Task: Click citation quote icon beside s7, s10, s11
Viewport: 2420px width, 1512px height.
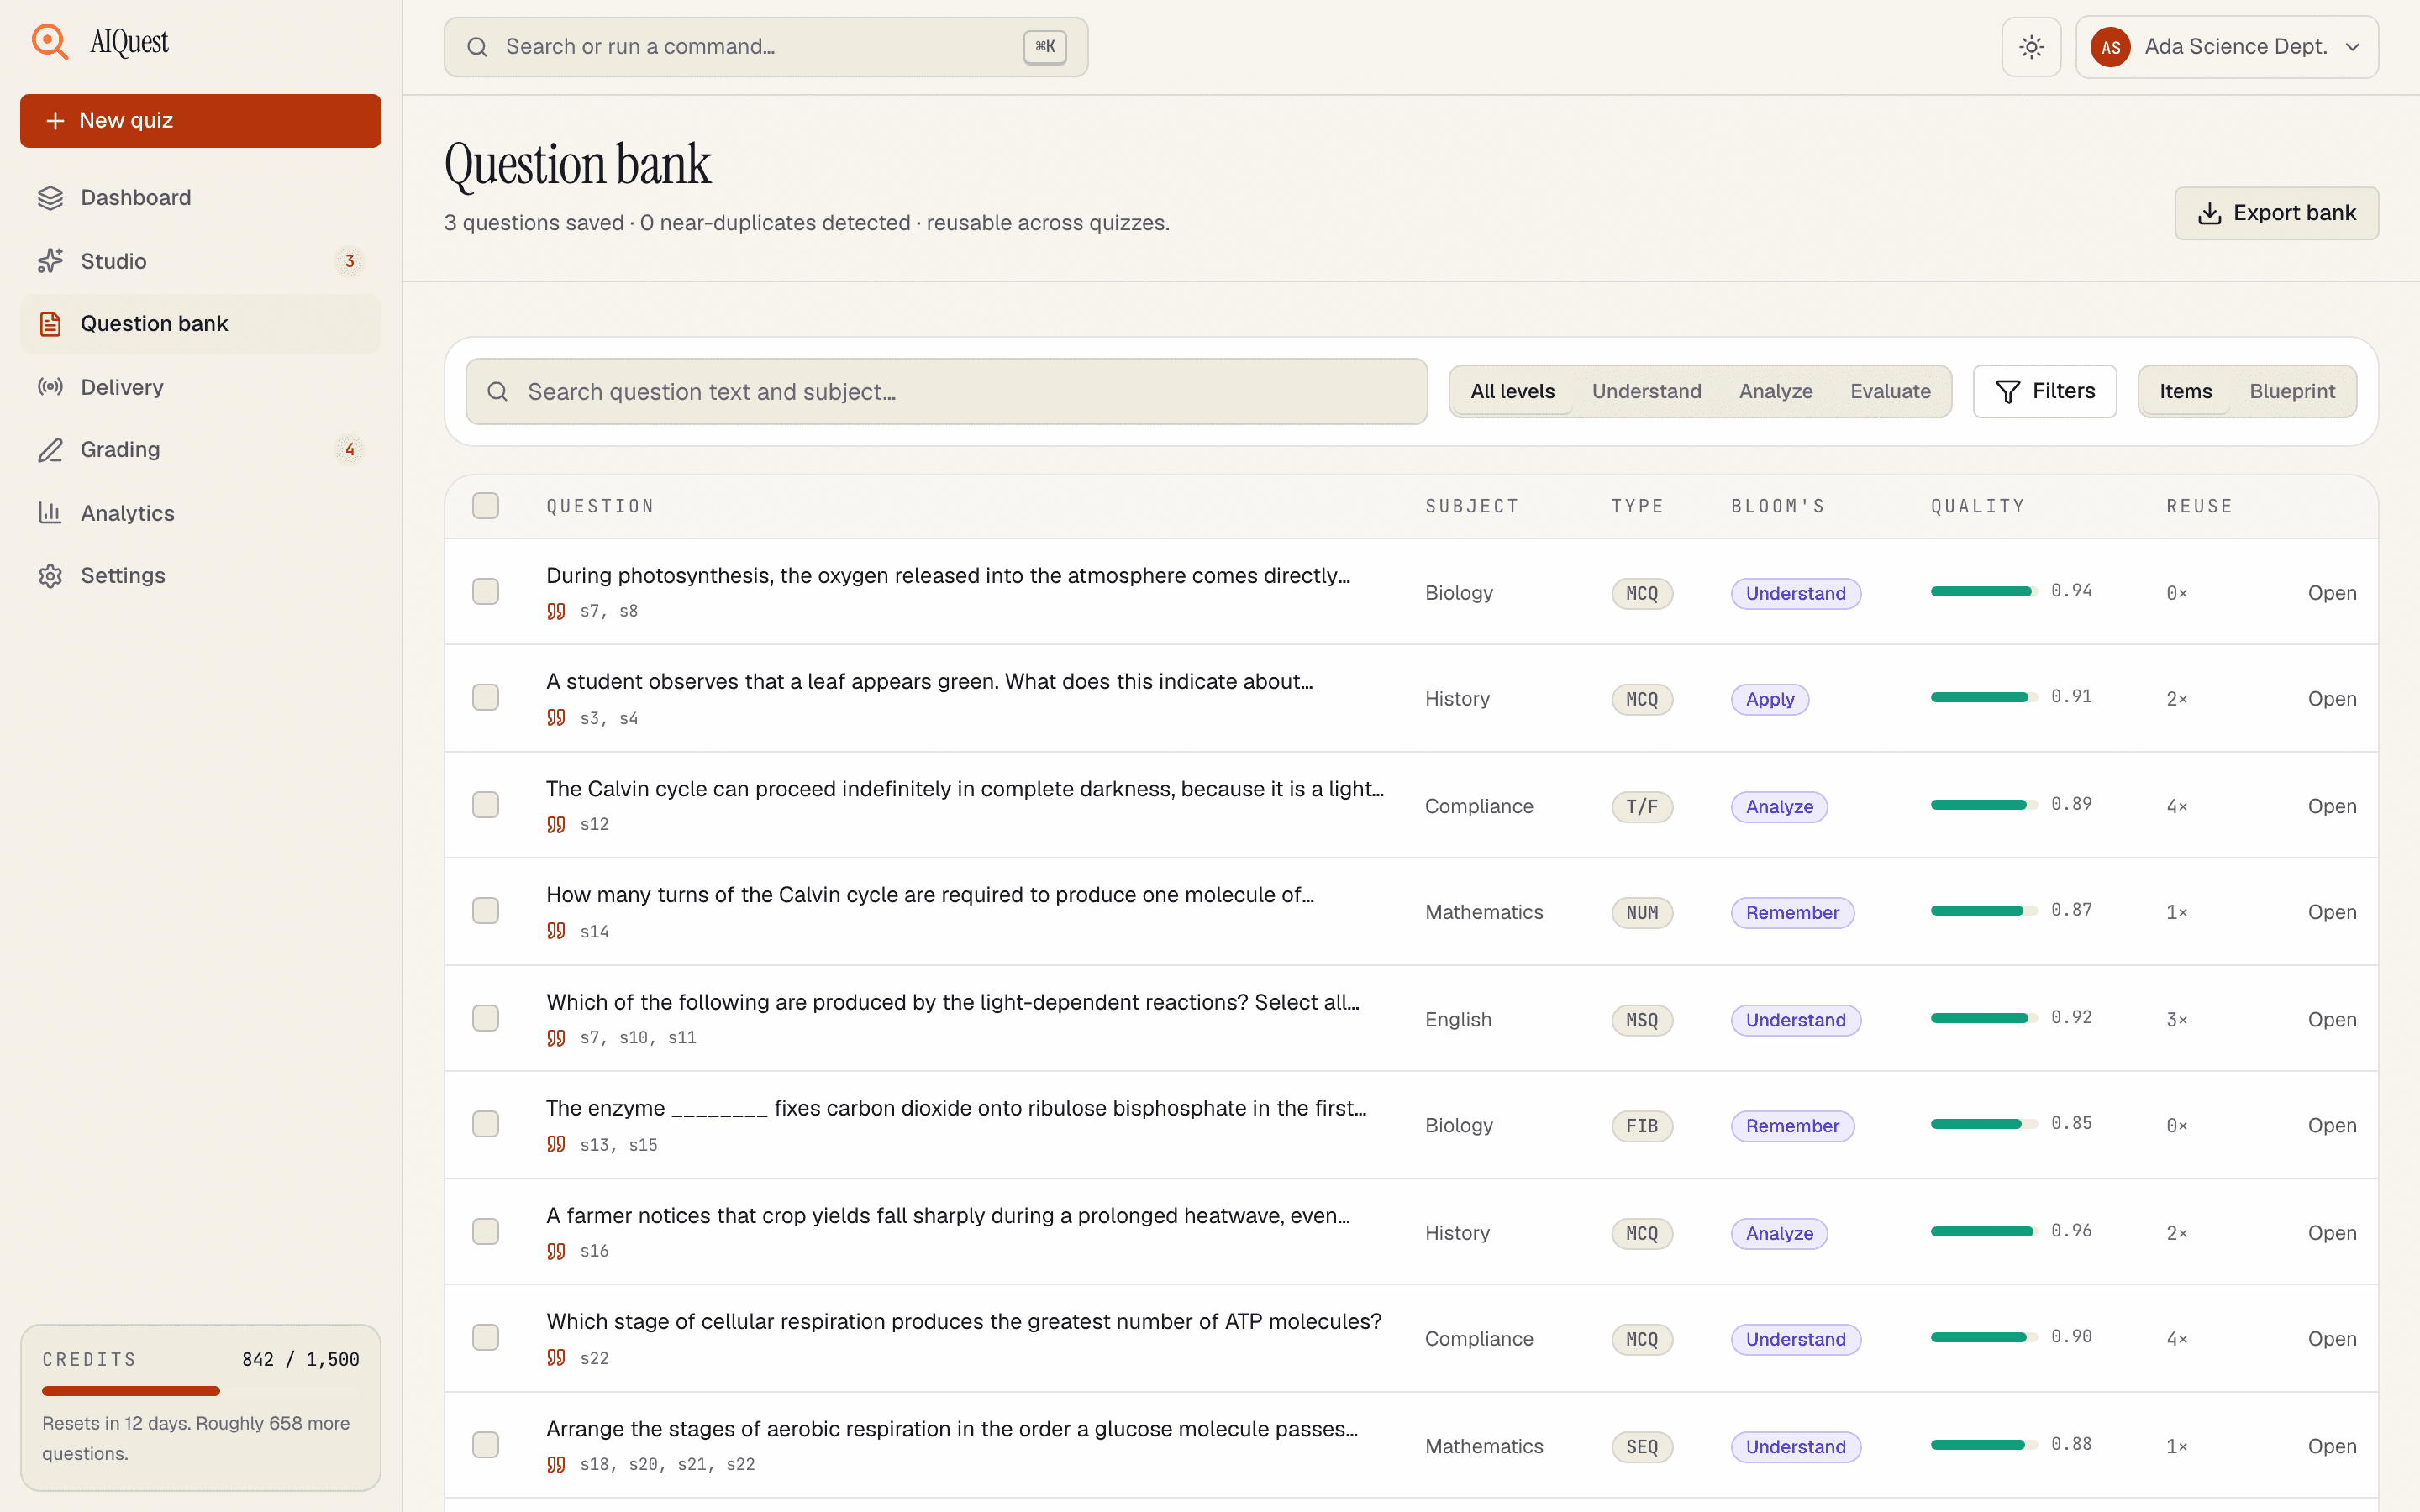Action: click(x=556, y=1038)
